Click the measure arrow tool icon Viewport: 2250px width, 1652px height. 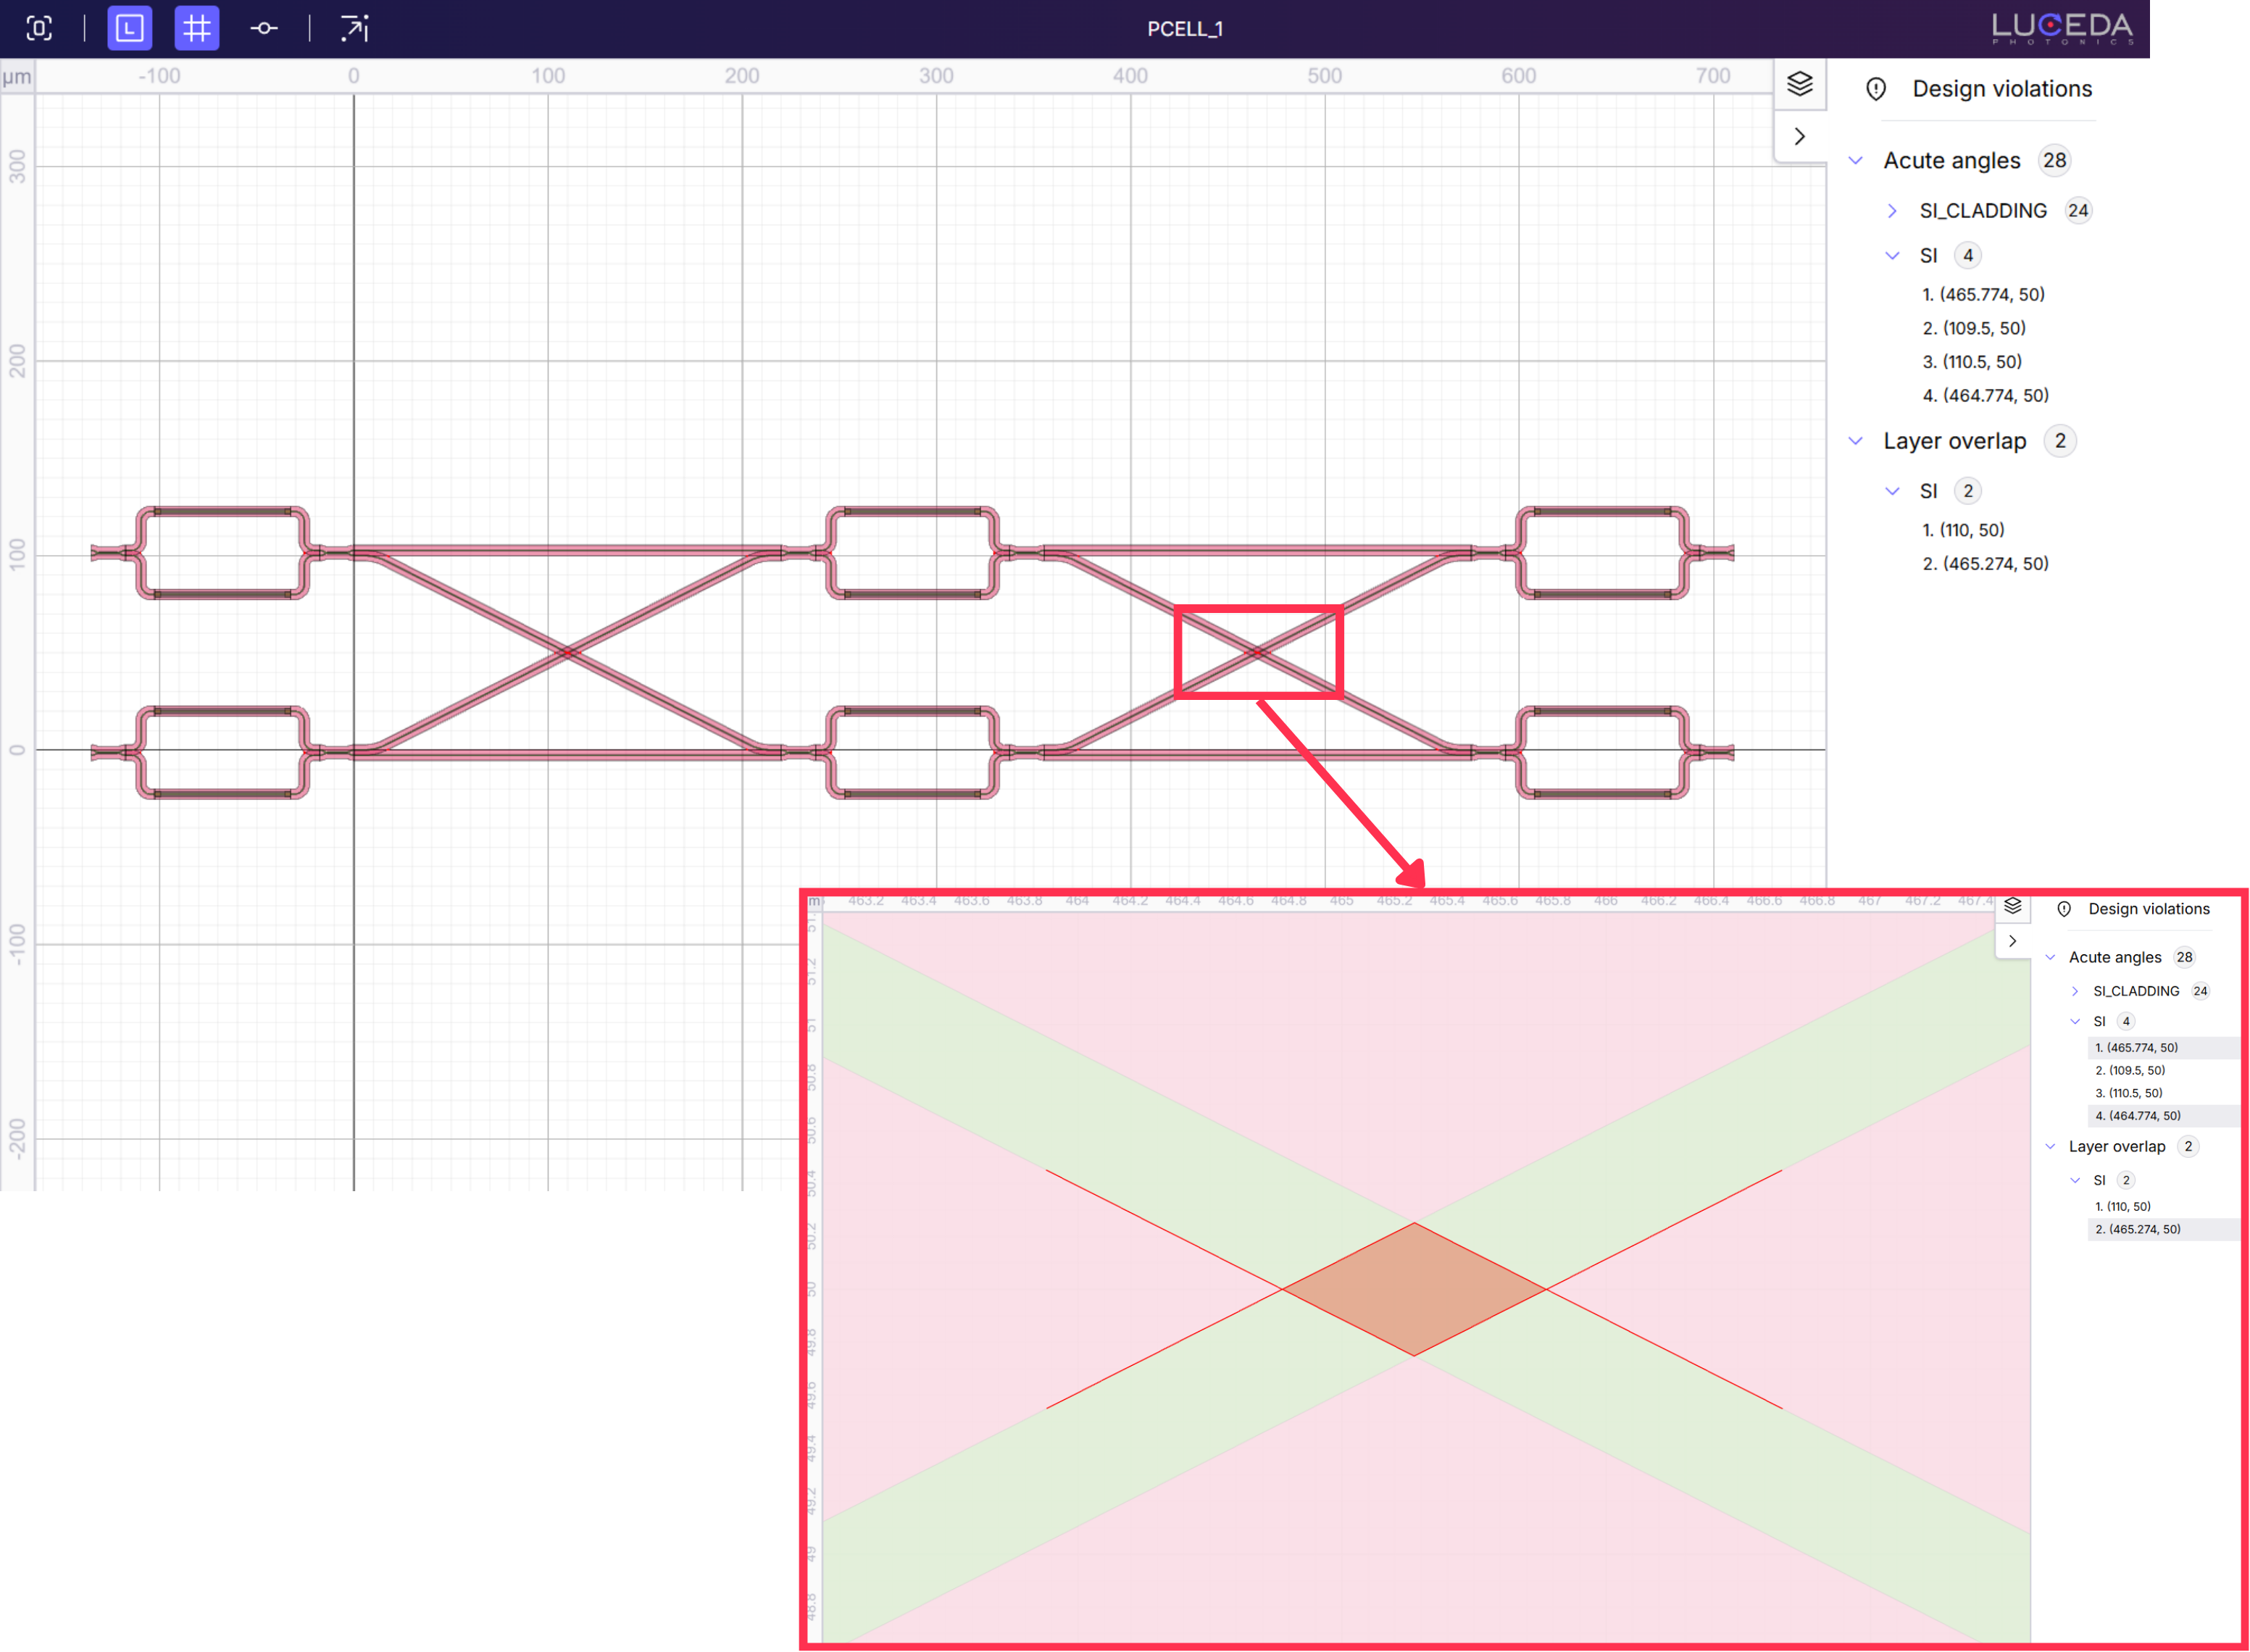(354, 28)
